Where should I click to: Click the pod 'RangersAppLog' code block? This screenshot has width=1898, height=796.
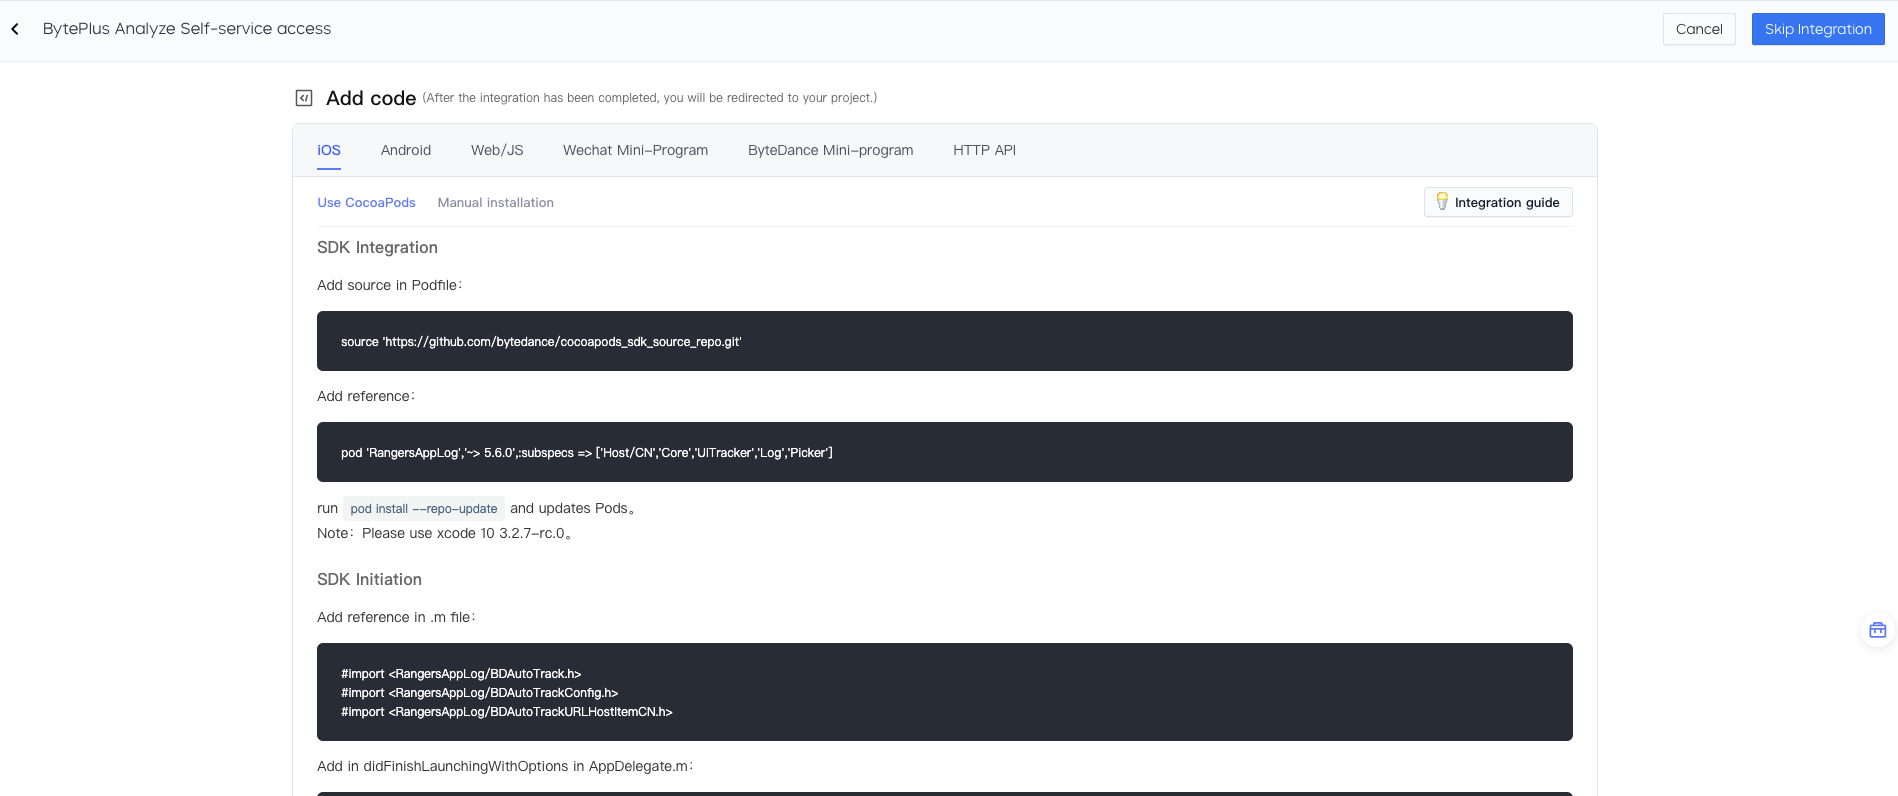(945, 452)
